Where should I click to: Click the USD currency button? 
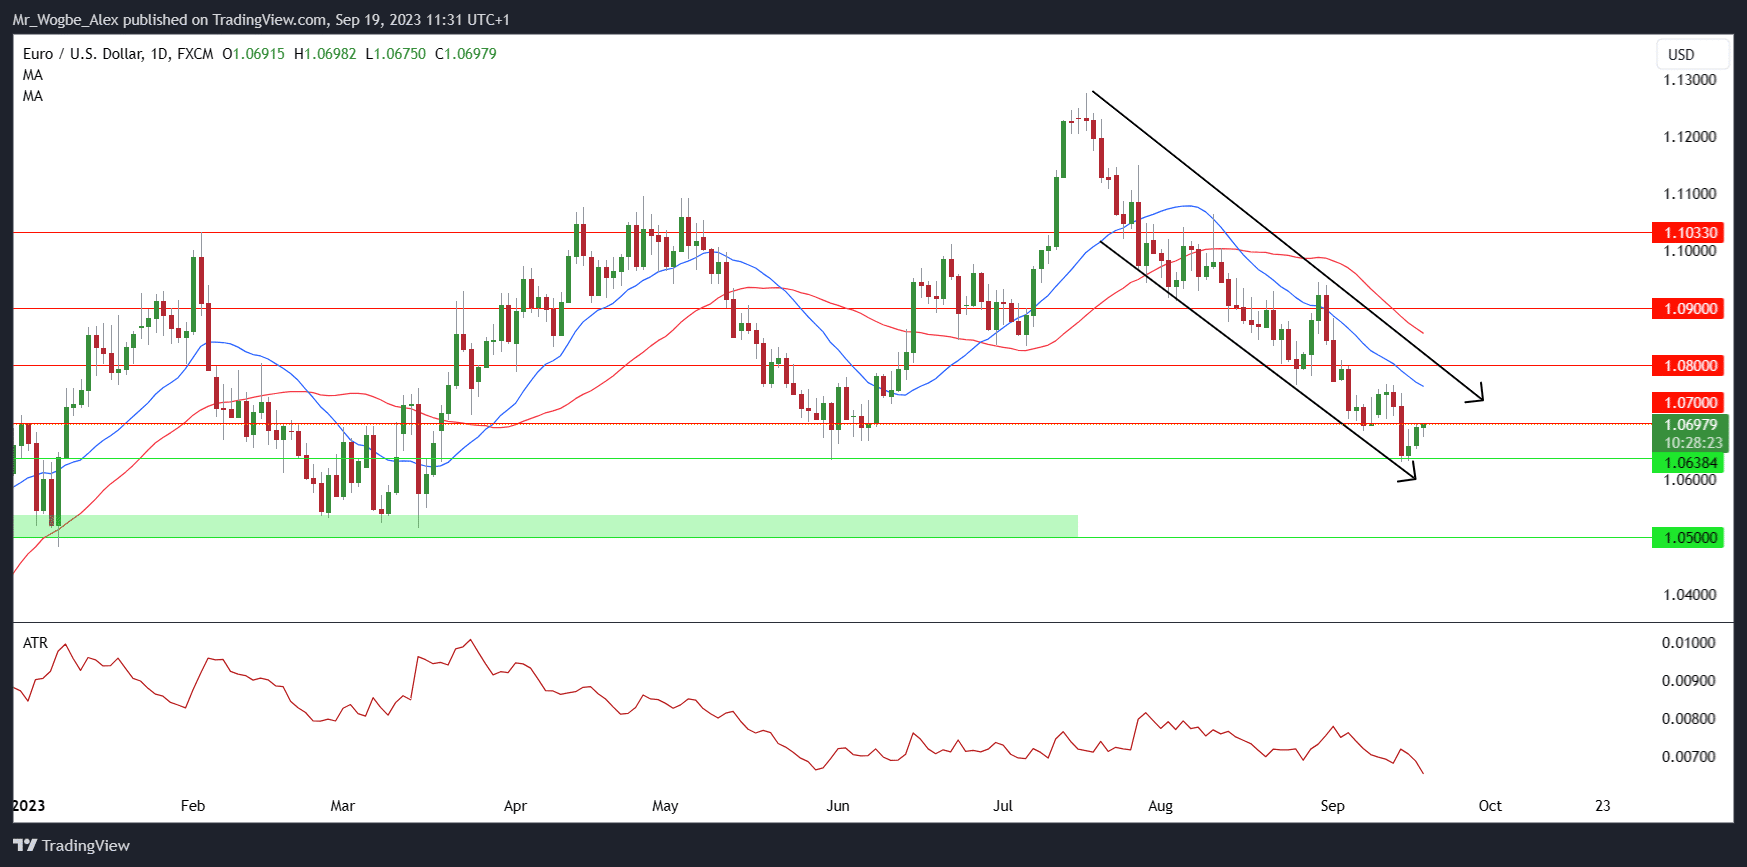[1692, 54]
